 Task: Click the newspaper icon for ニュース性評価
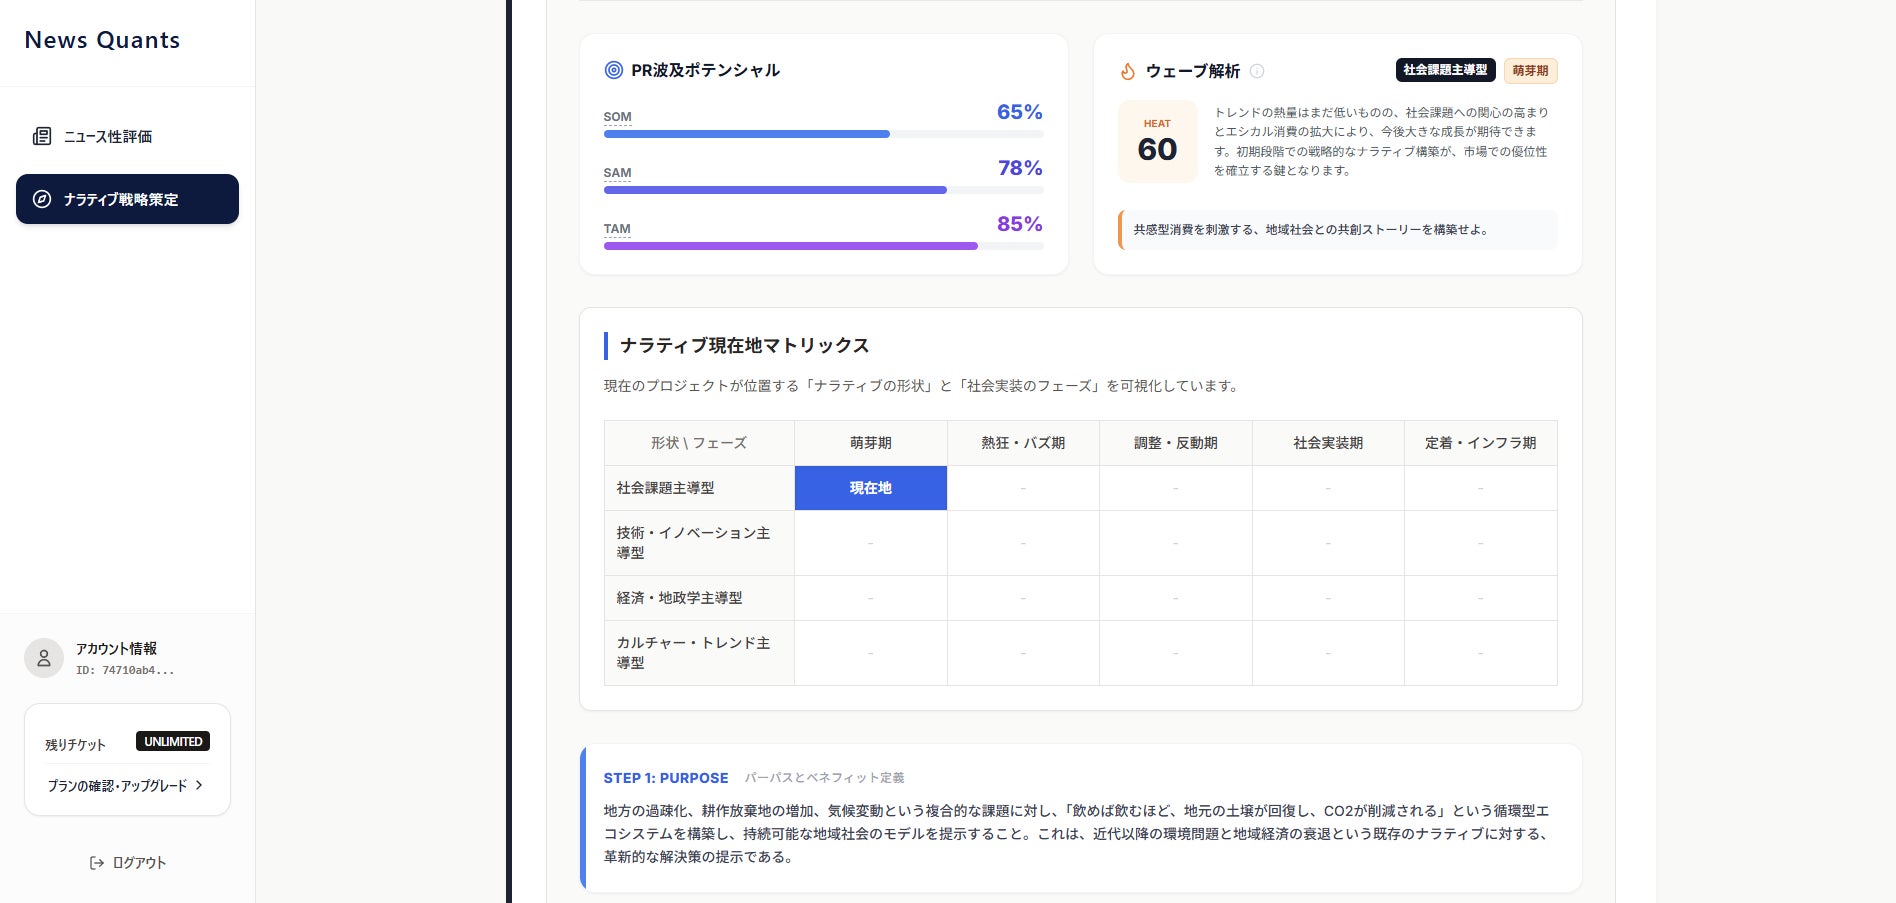pyautogui.click(x=42, y=136)
